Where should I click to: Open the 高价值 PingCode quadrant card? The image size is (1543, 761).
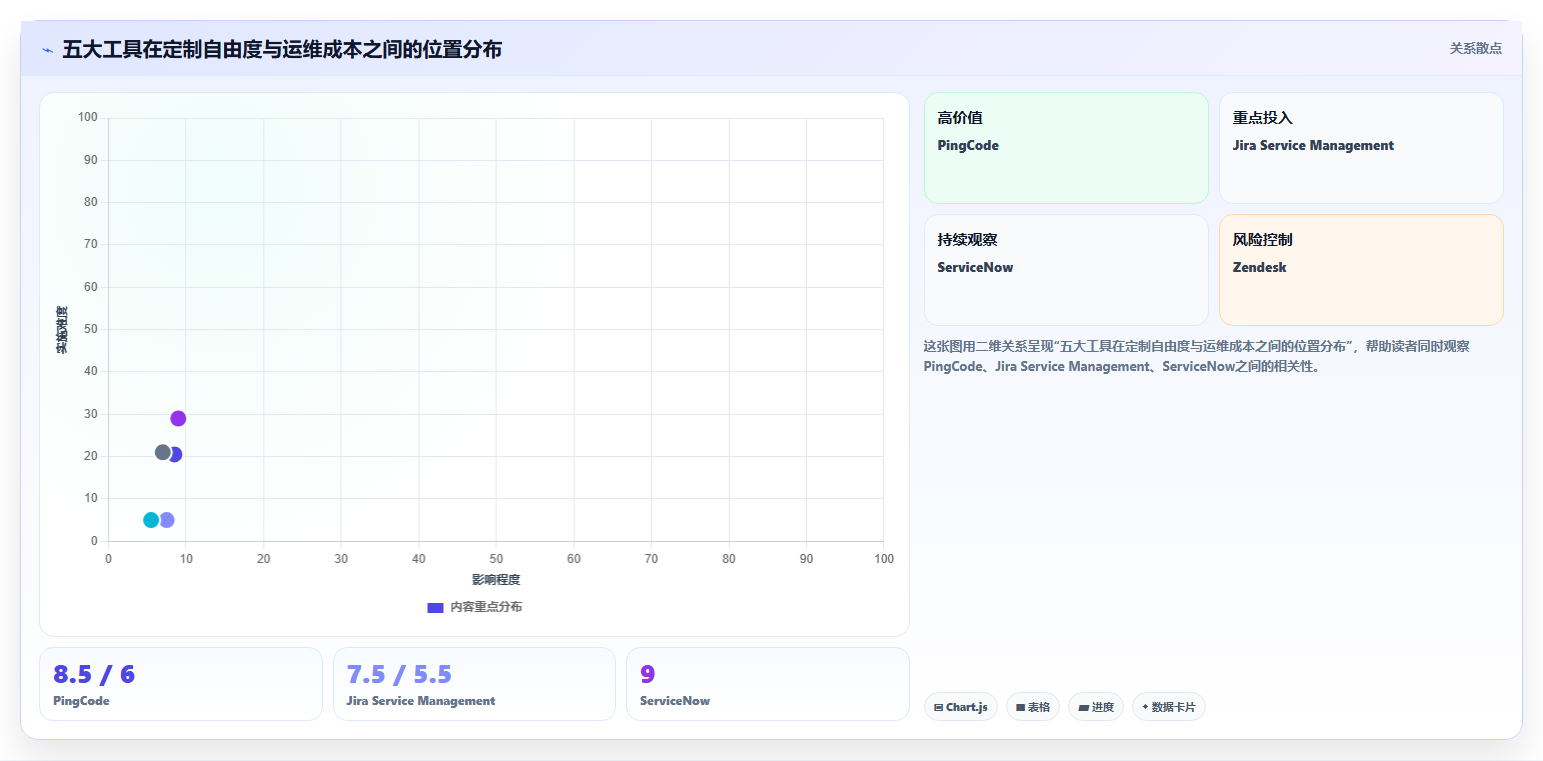point(1066,148)
